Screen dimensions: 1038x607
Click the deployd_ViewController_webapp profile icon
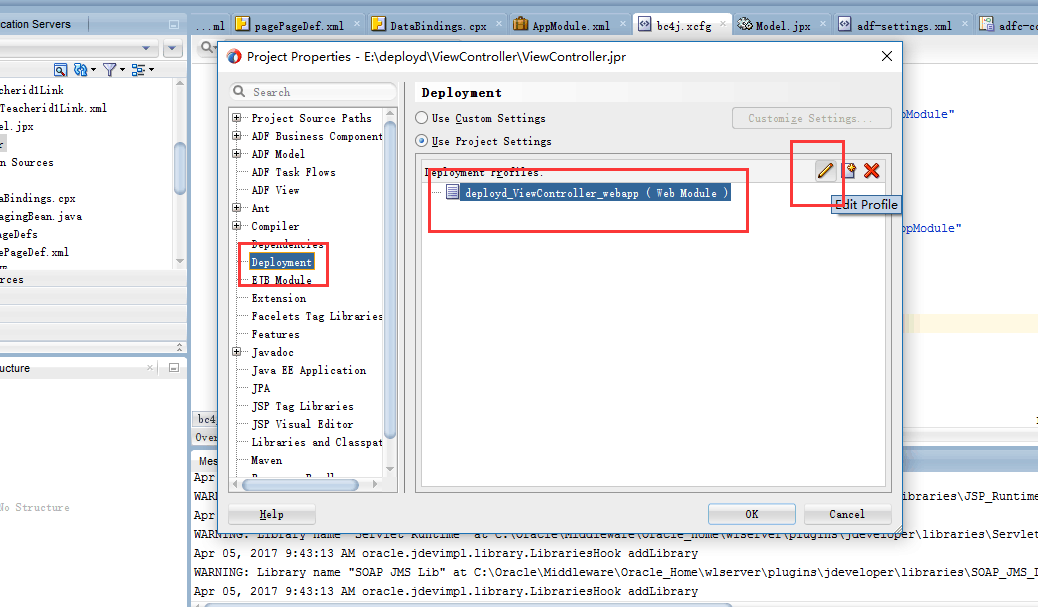[x=452, y=192]
